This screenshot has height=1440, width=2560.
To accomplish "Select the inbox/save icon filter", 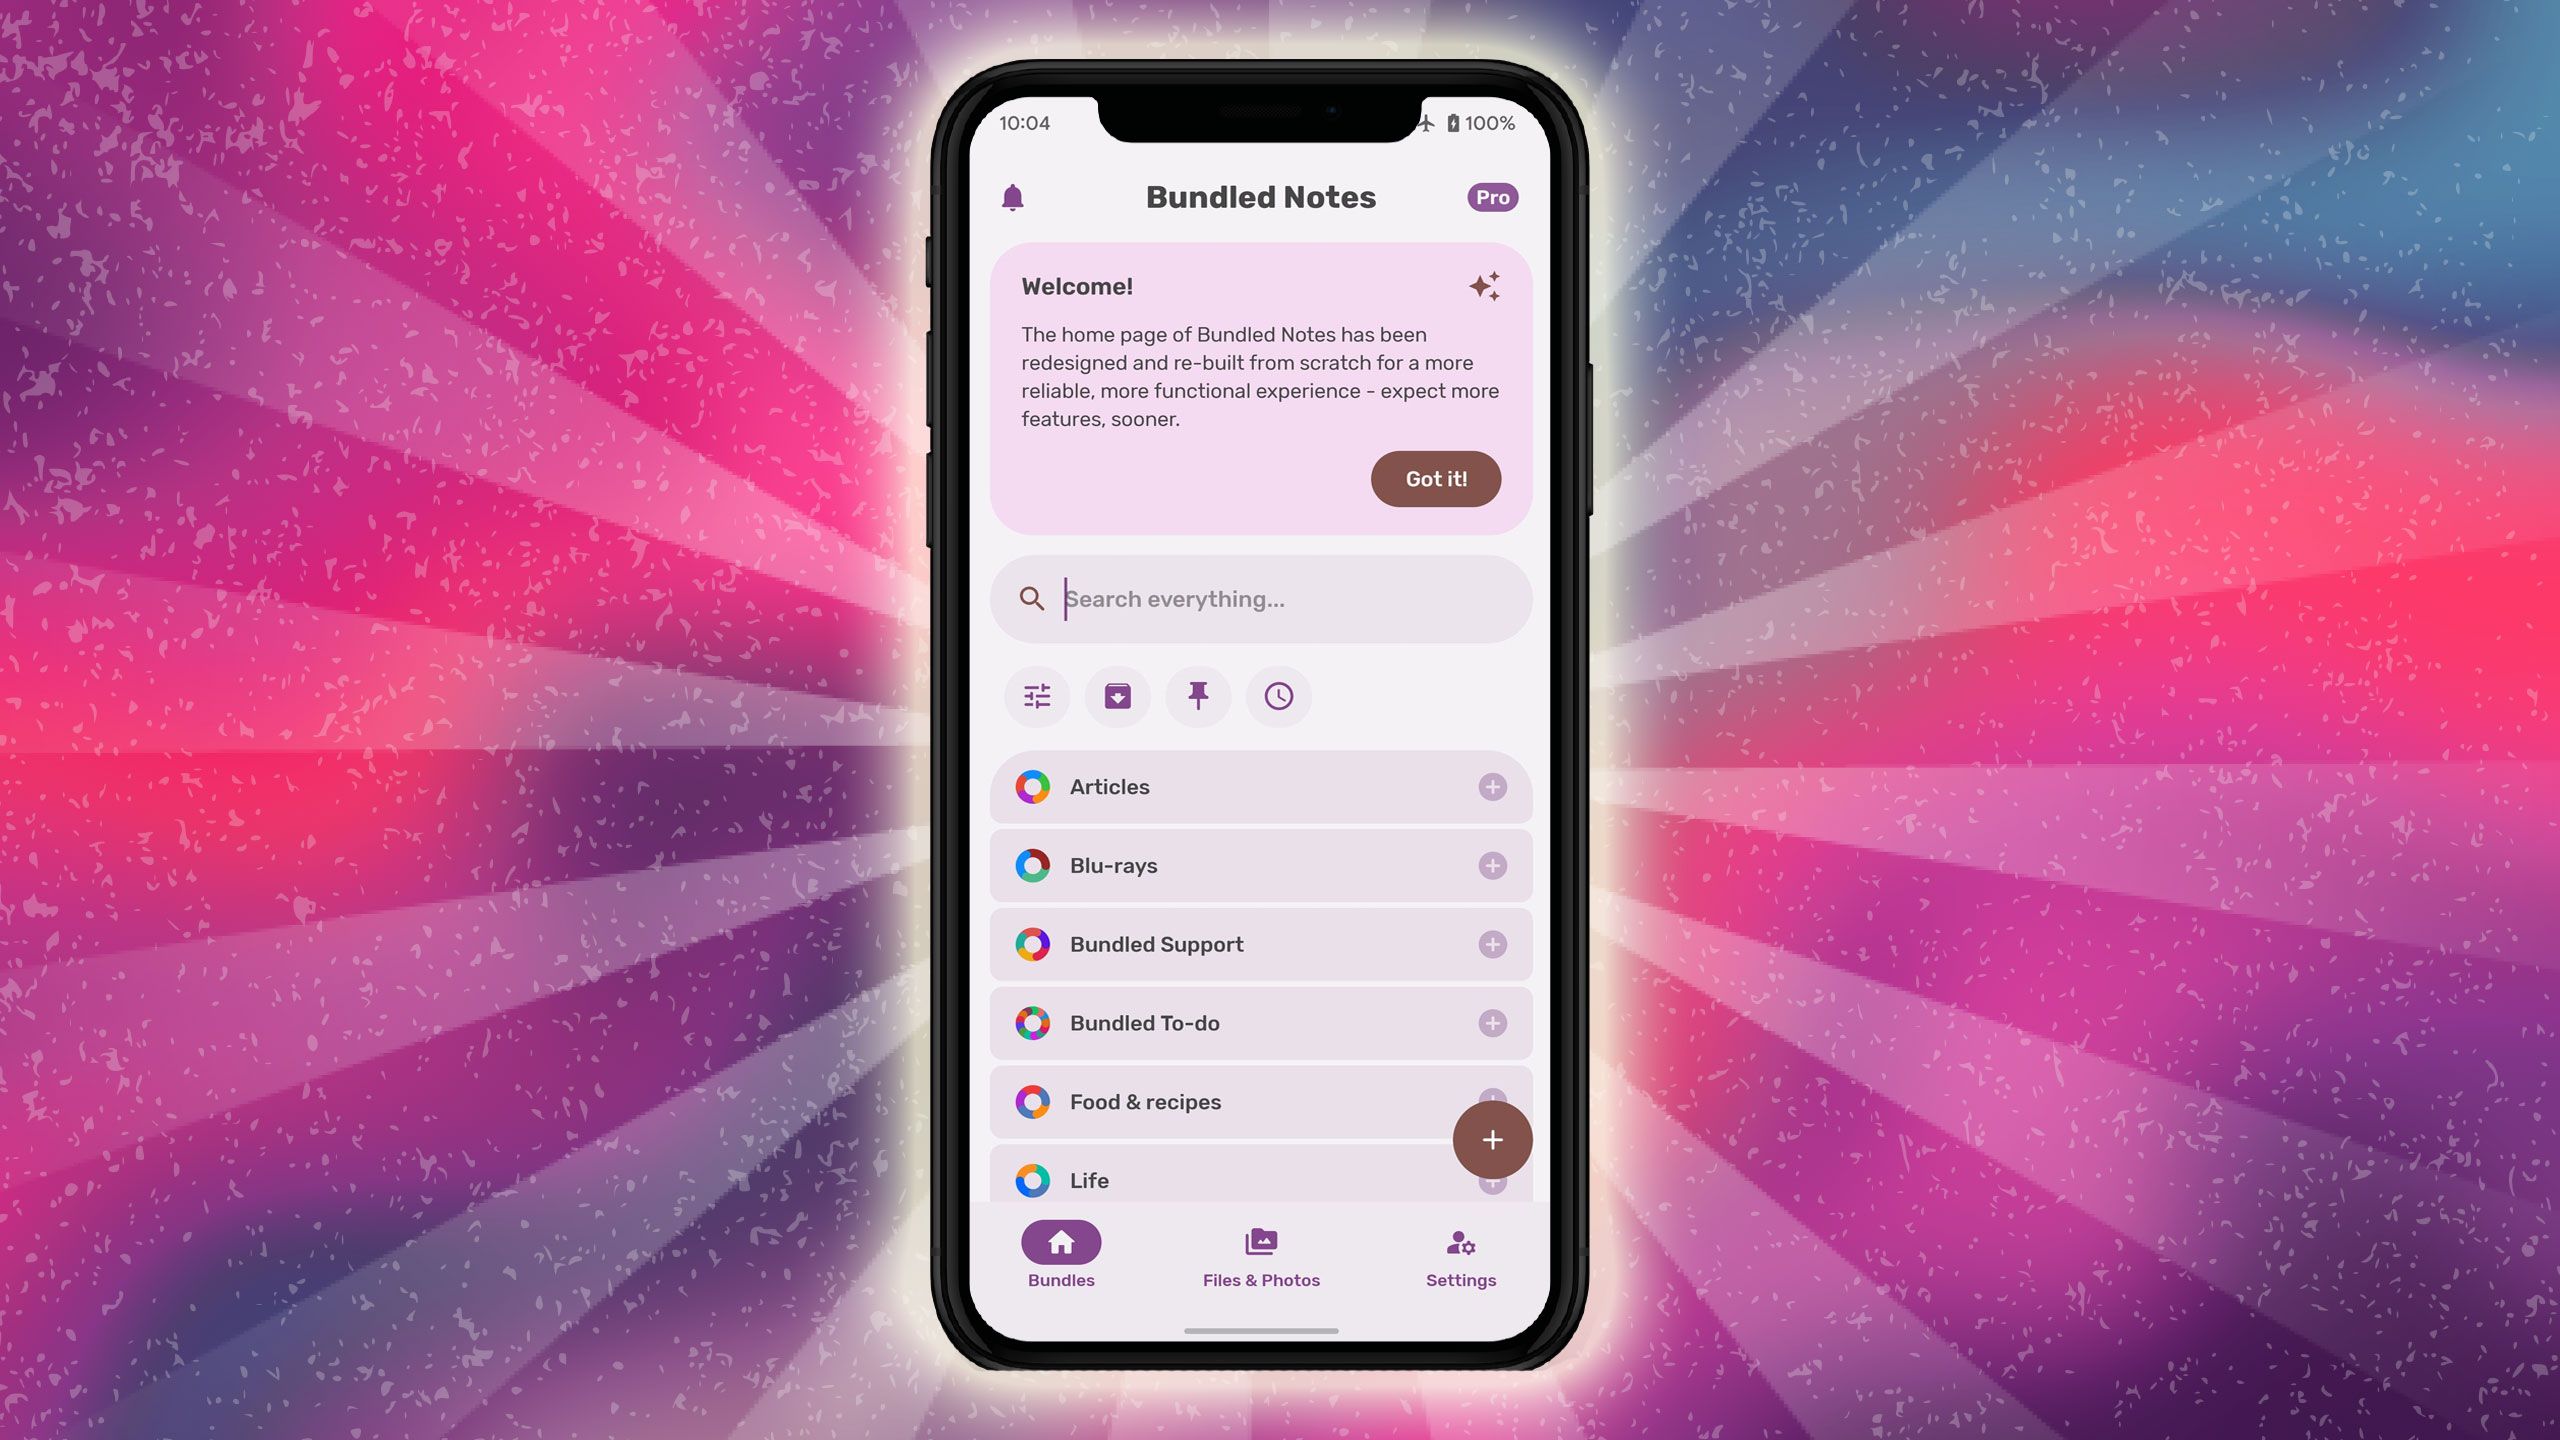I will pyautogui.click(x=1116, y=696).
